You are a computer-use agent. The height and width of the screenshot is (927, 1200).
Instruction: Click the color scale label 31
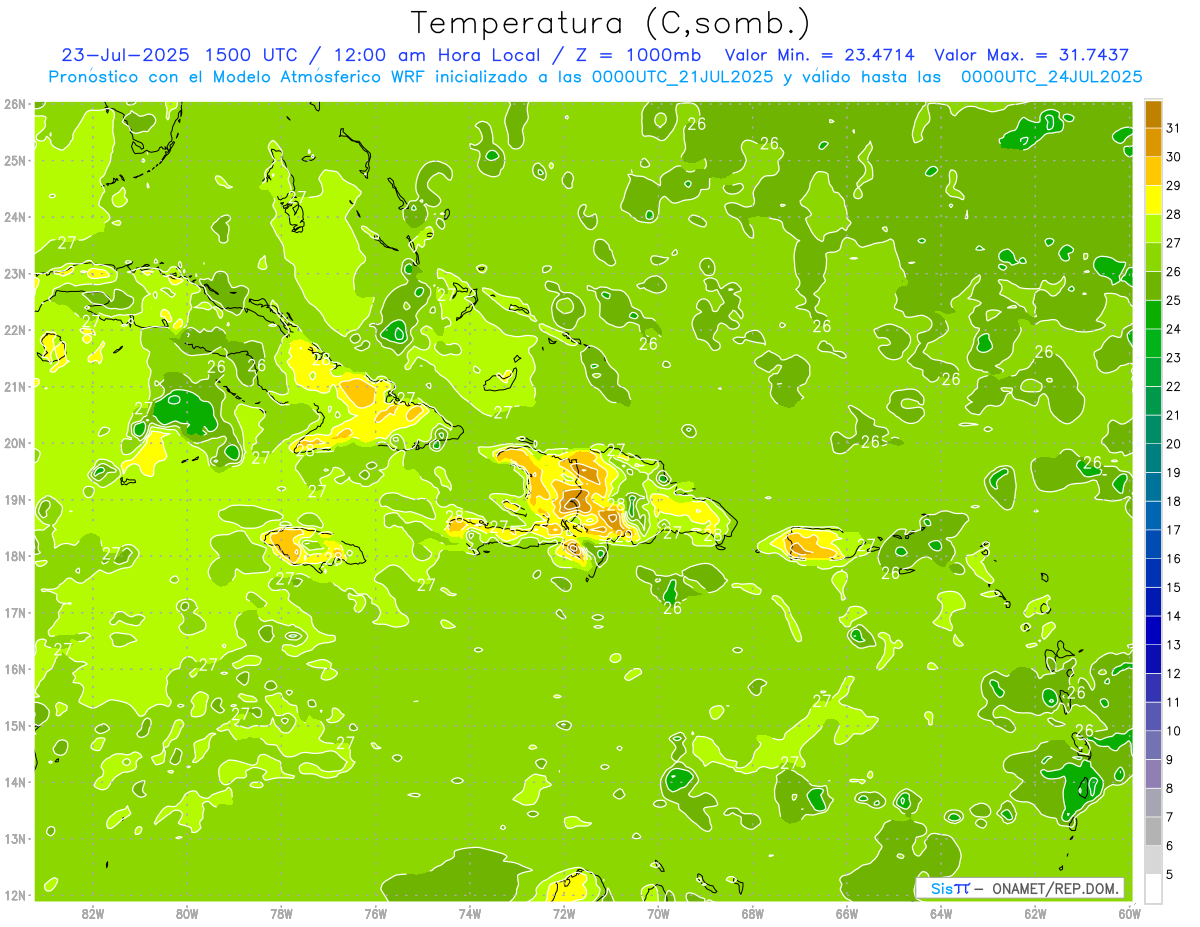point(1174,127)
